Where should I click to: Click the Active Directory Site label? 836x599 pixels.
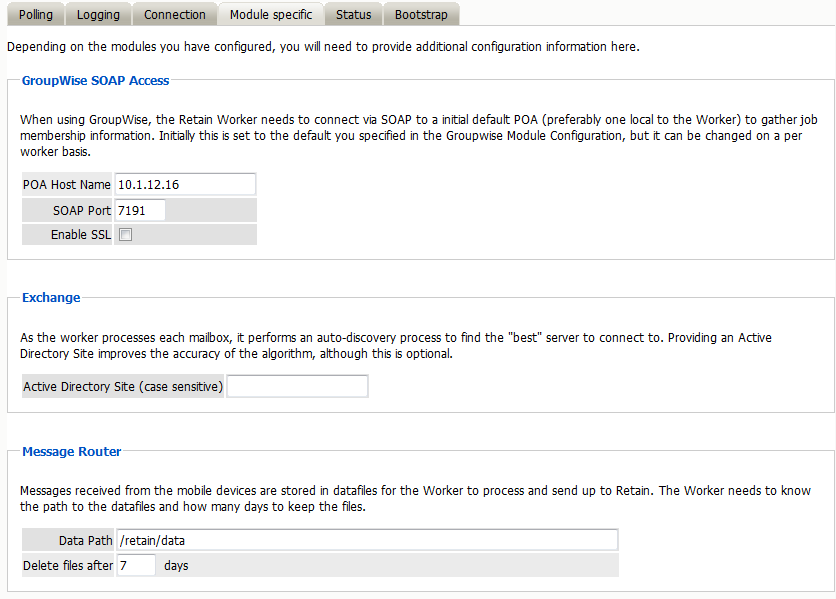pyautogui.click(x=123, y=386)
